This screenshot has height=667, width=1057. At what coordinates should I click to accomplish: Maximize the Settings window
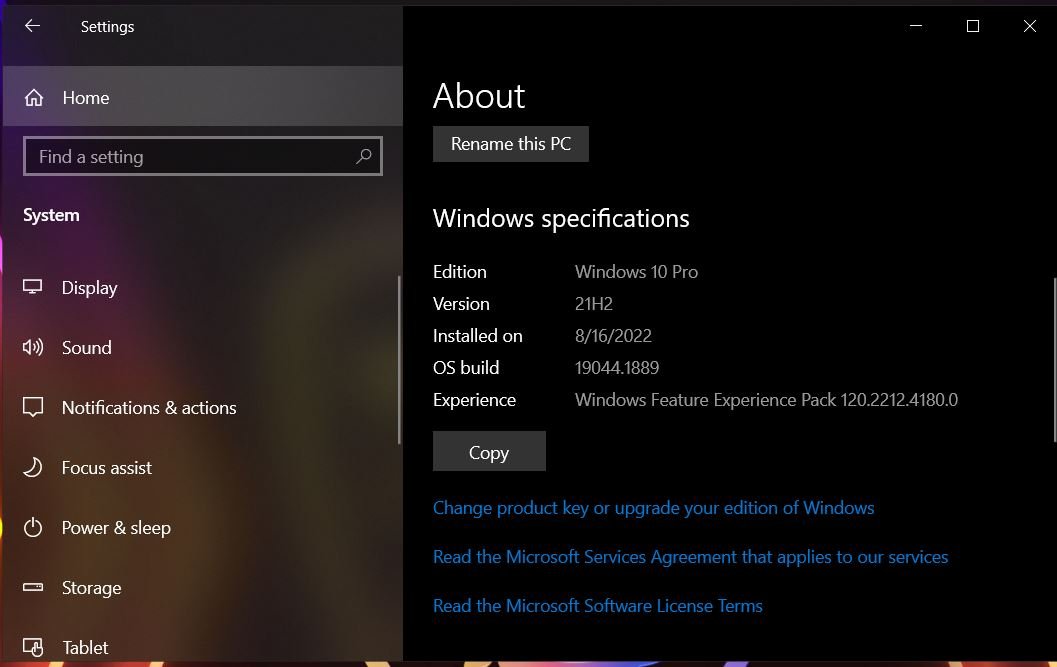pos(972,26)
